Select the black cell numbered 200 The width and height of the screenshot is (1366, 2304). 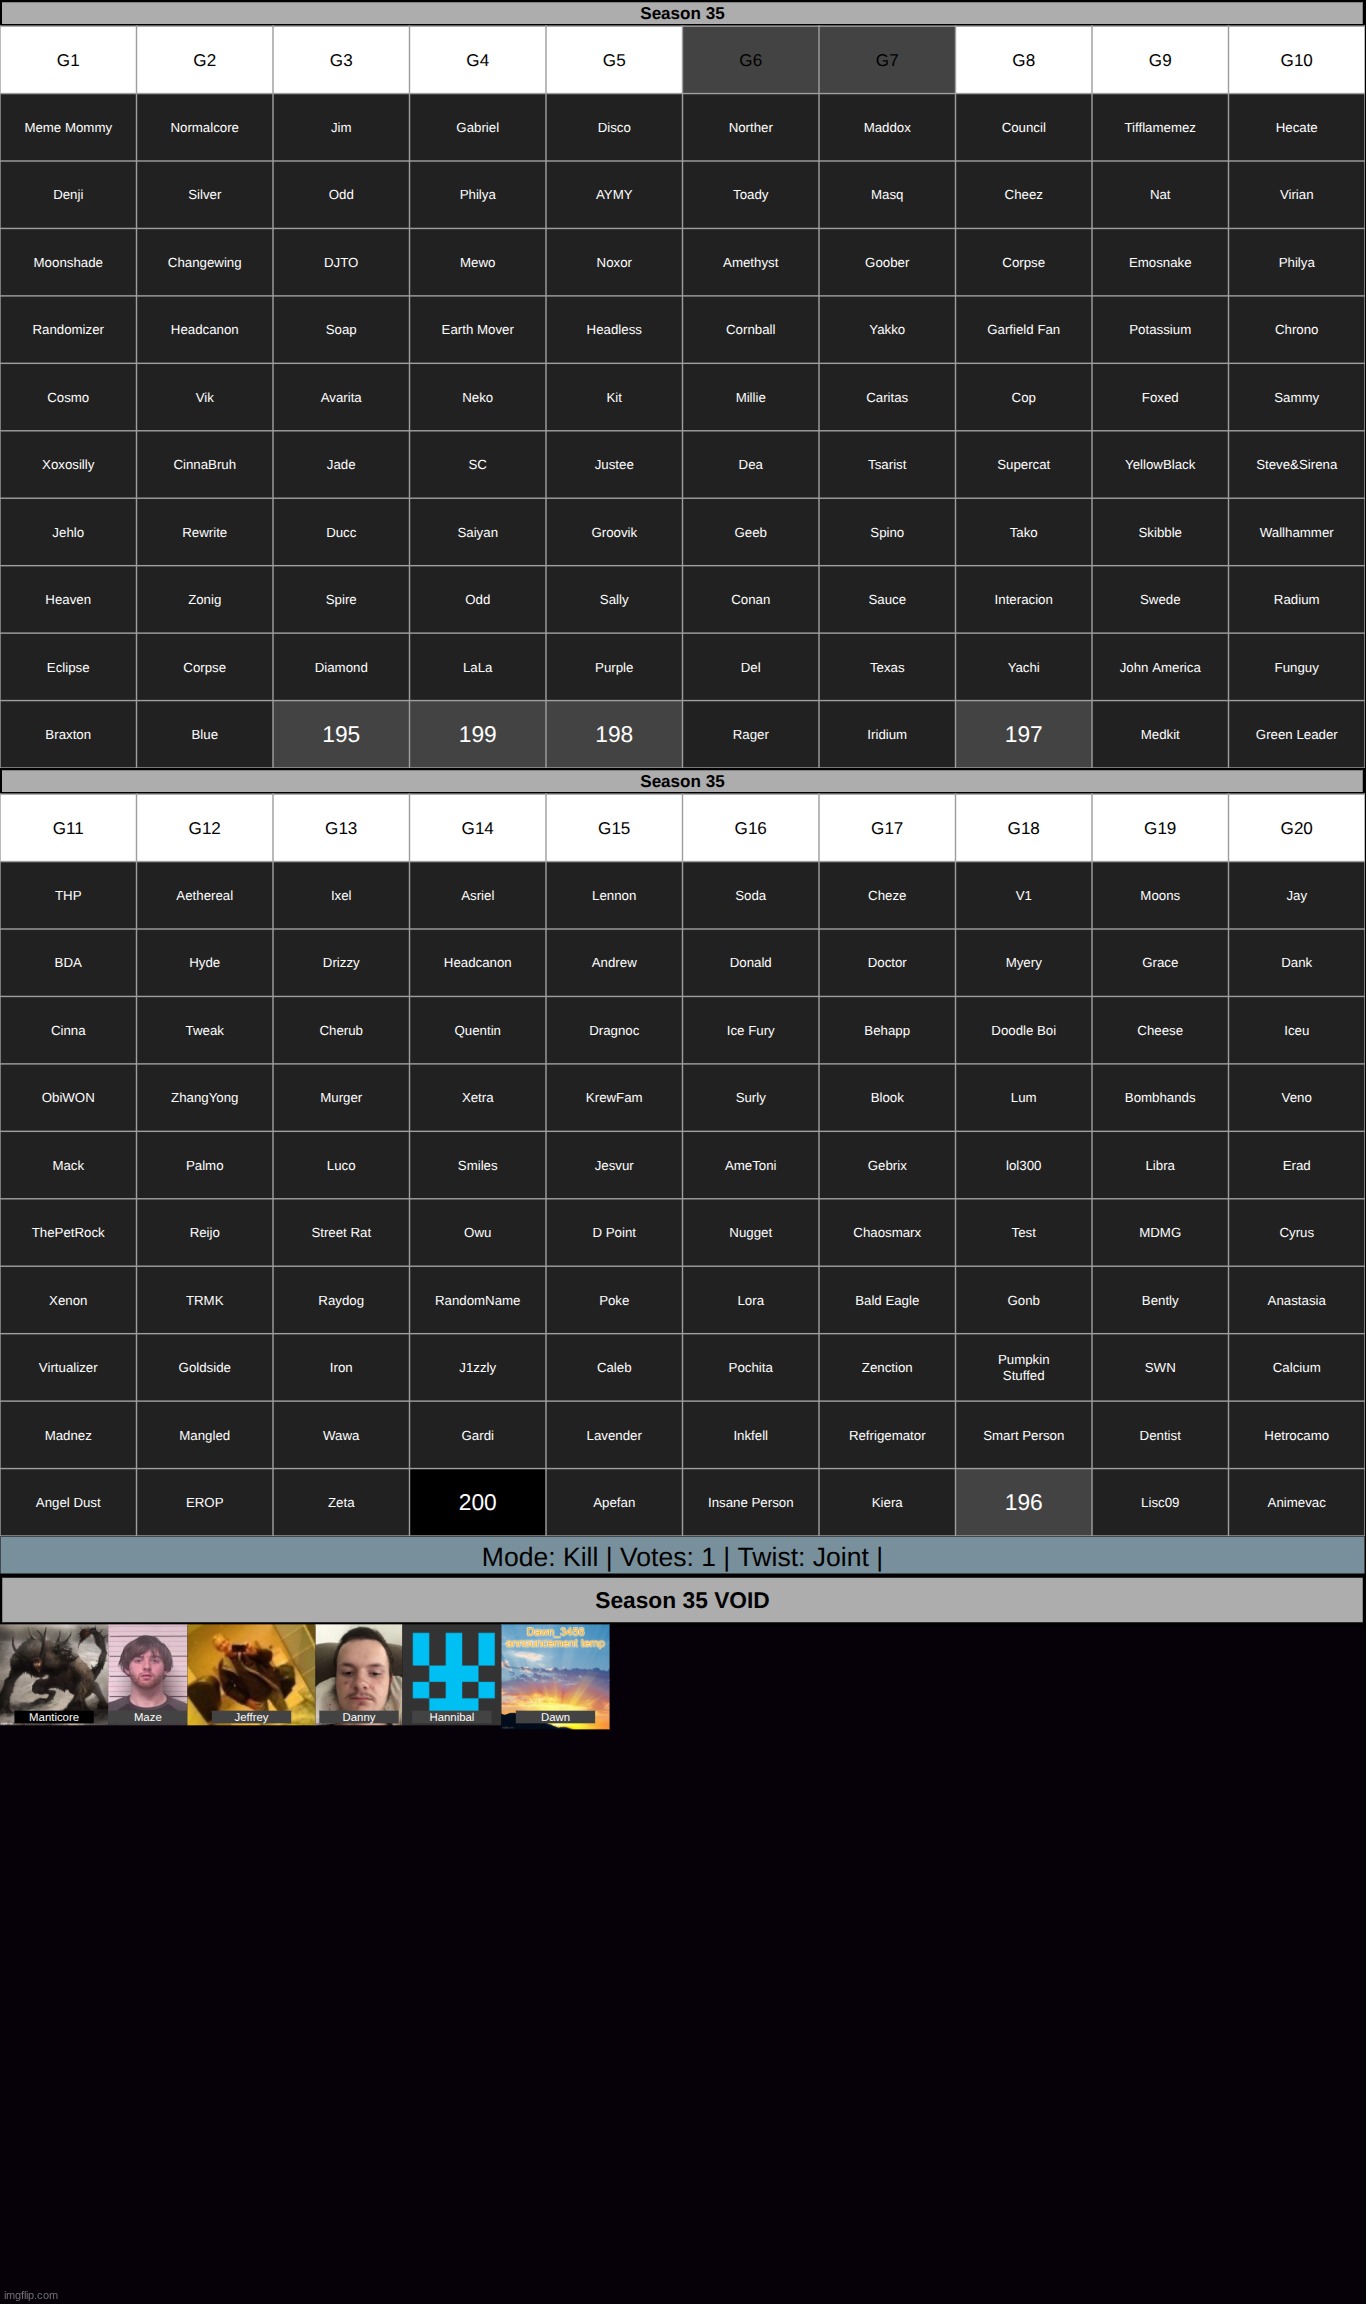477,1502
